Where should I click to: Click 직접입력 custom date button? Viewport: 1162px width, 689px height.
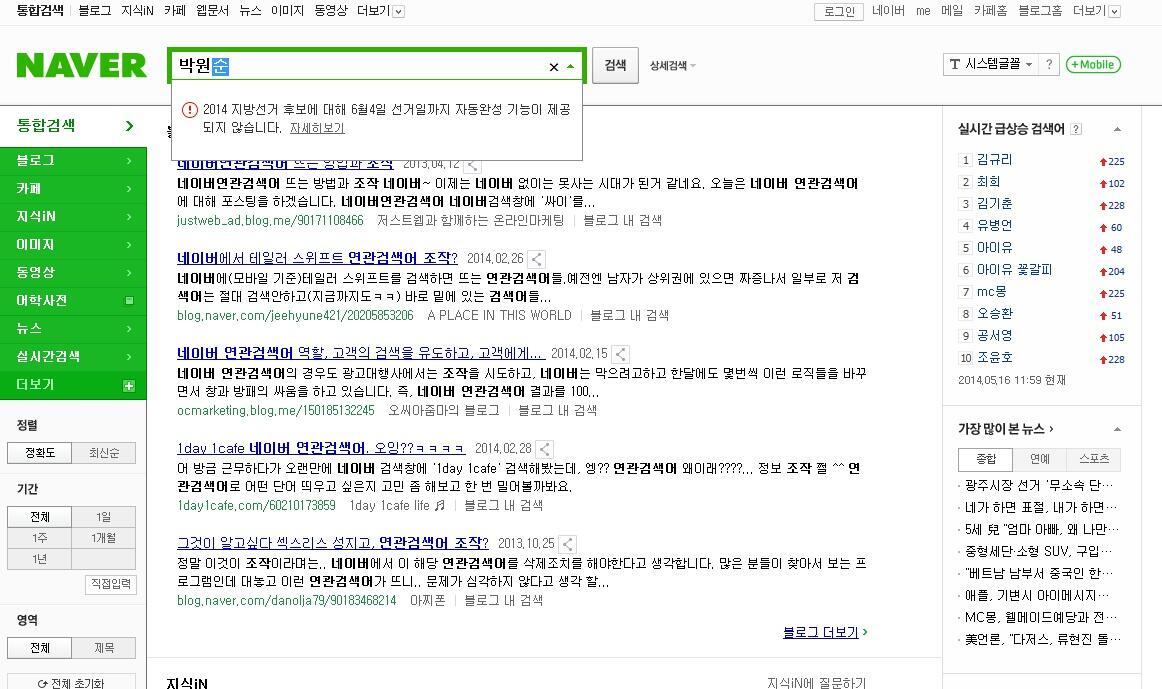coord(110,584)
